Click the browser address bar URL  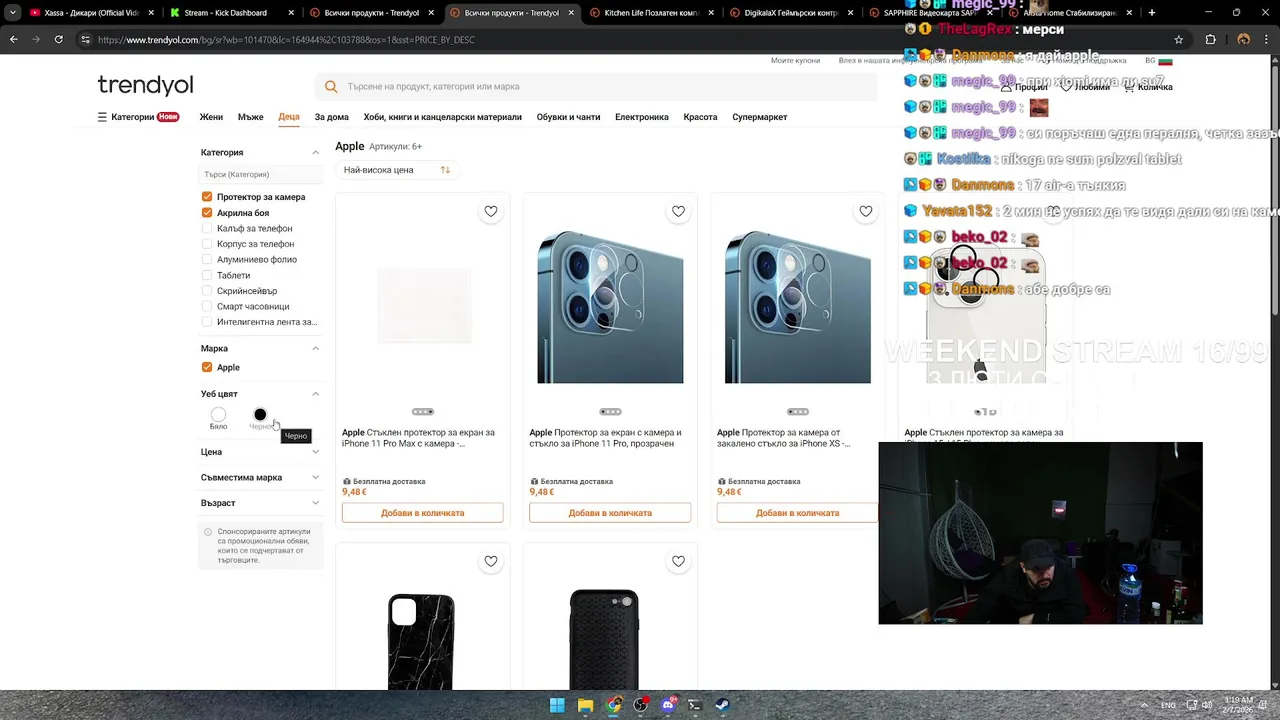(x=286, y=39)
